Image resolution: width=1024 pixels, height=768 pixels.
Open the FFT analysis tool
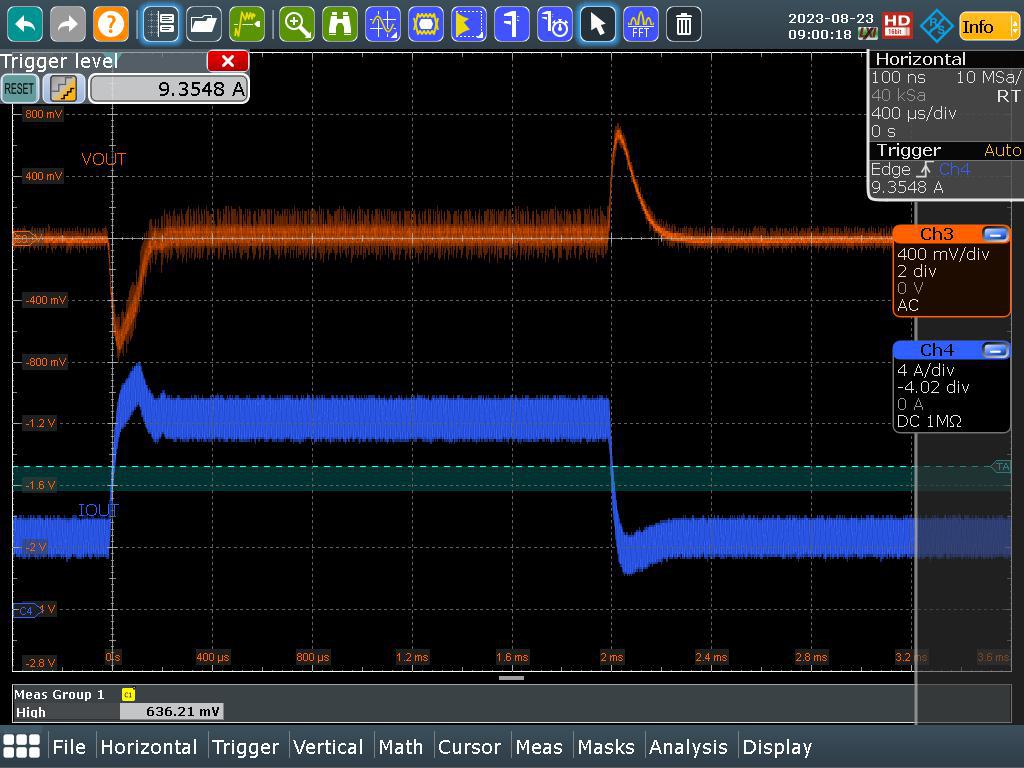pos(640,24)
